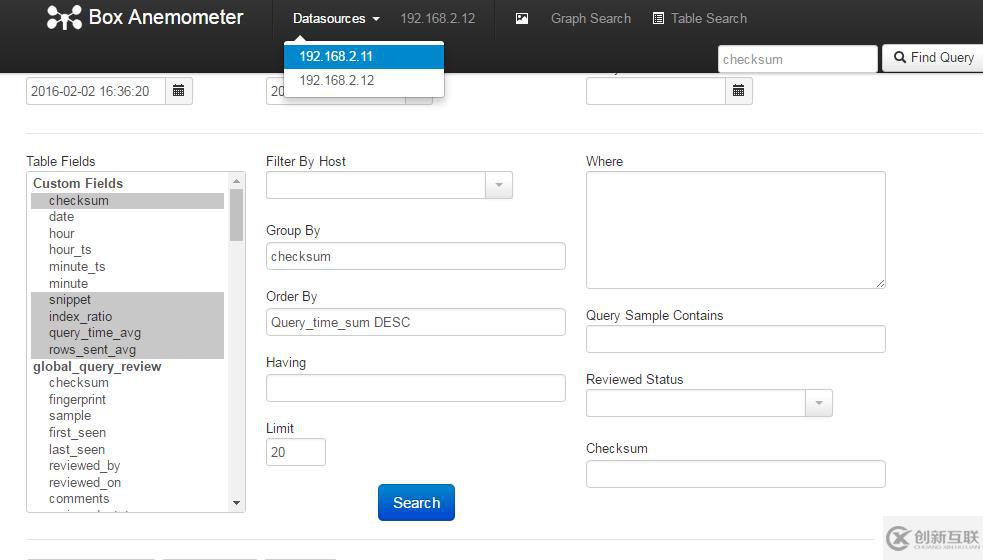Click the Checksum input field at bottom right

point(735,474)
